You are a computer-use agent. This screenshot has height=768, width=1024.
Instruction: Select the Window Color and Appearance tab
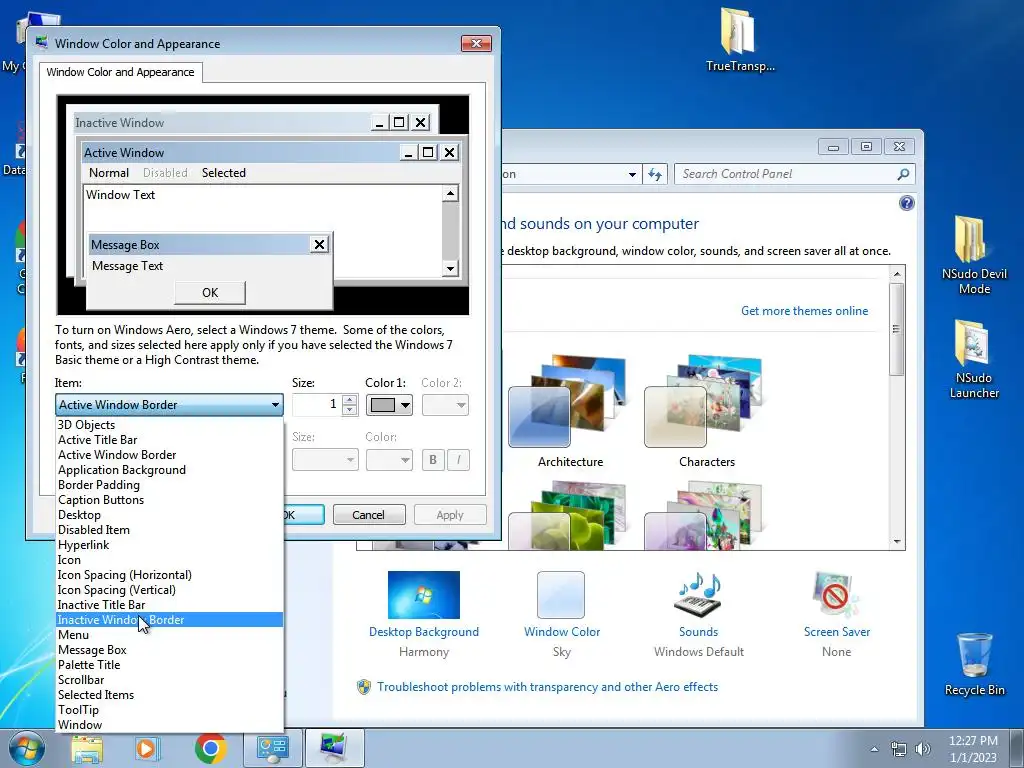(120, 72)
